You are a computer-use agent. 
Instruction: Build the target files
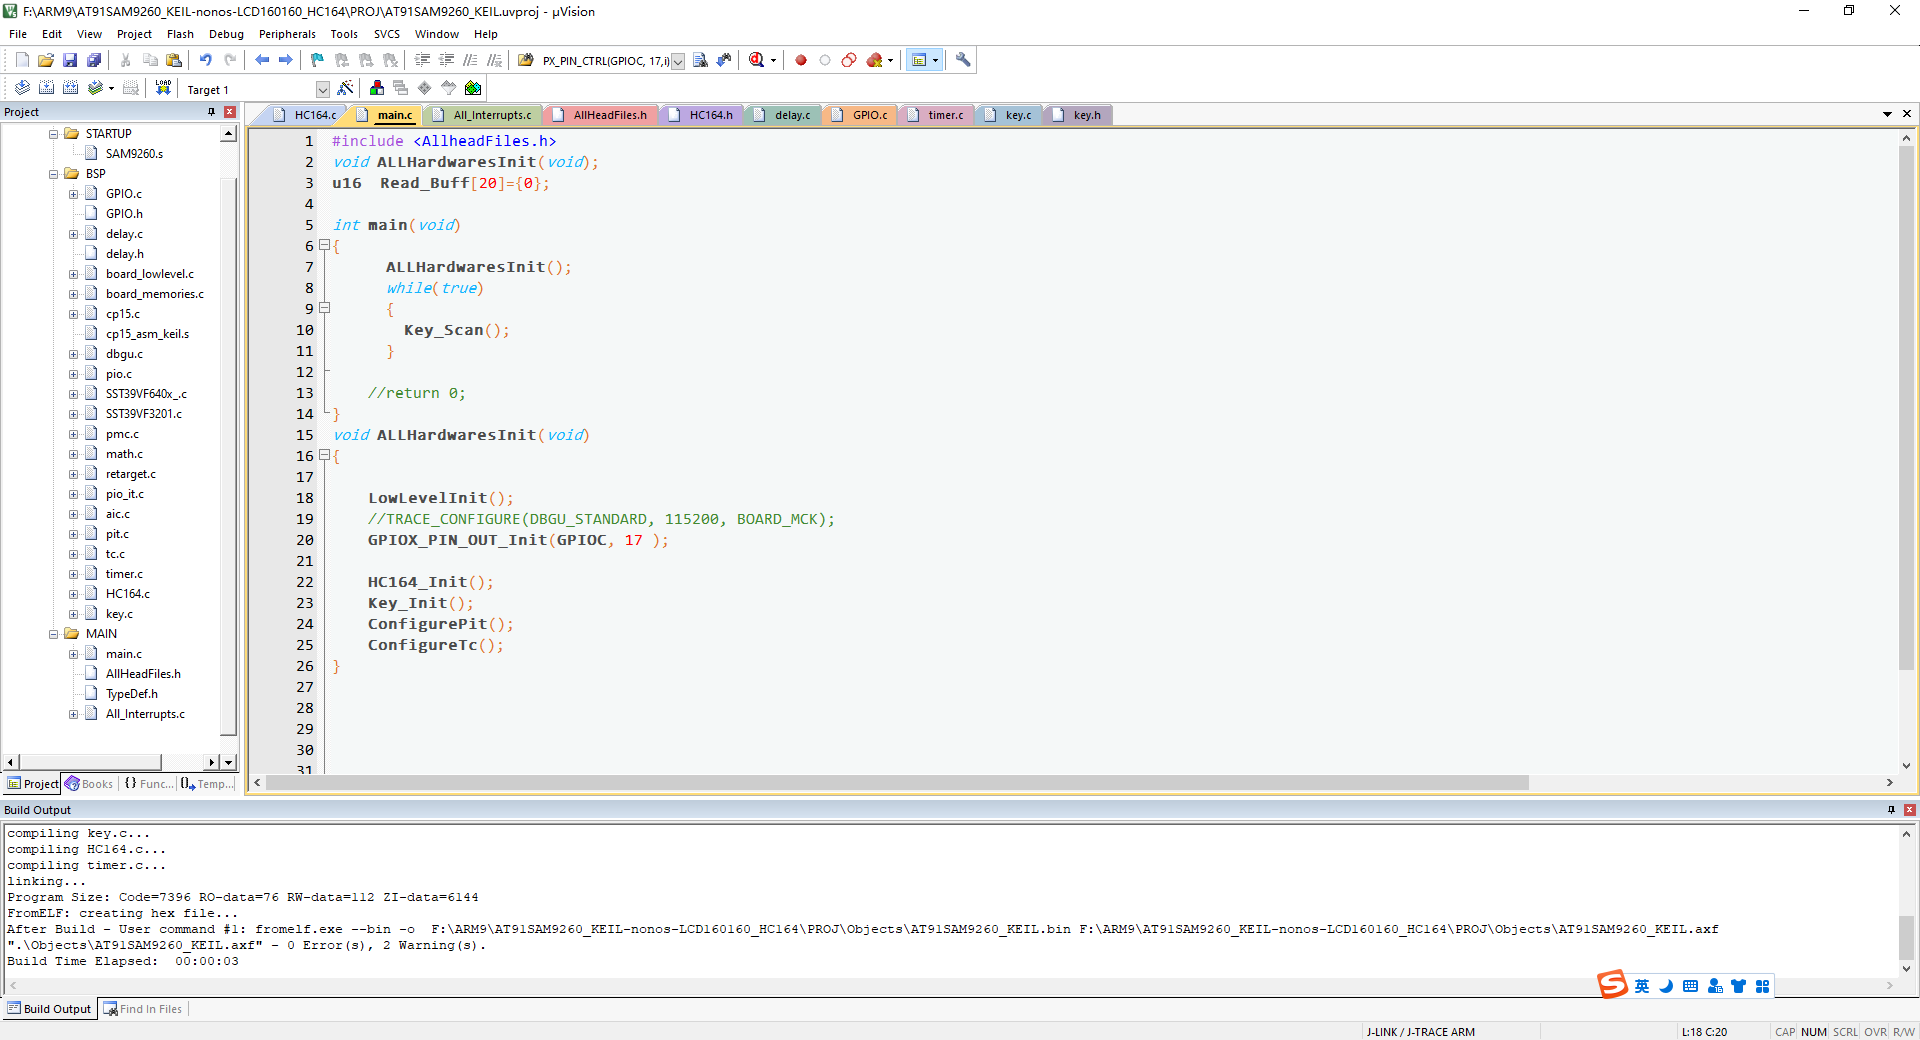tap(46, 88)
